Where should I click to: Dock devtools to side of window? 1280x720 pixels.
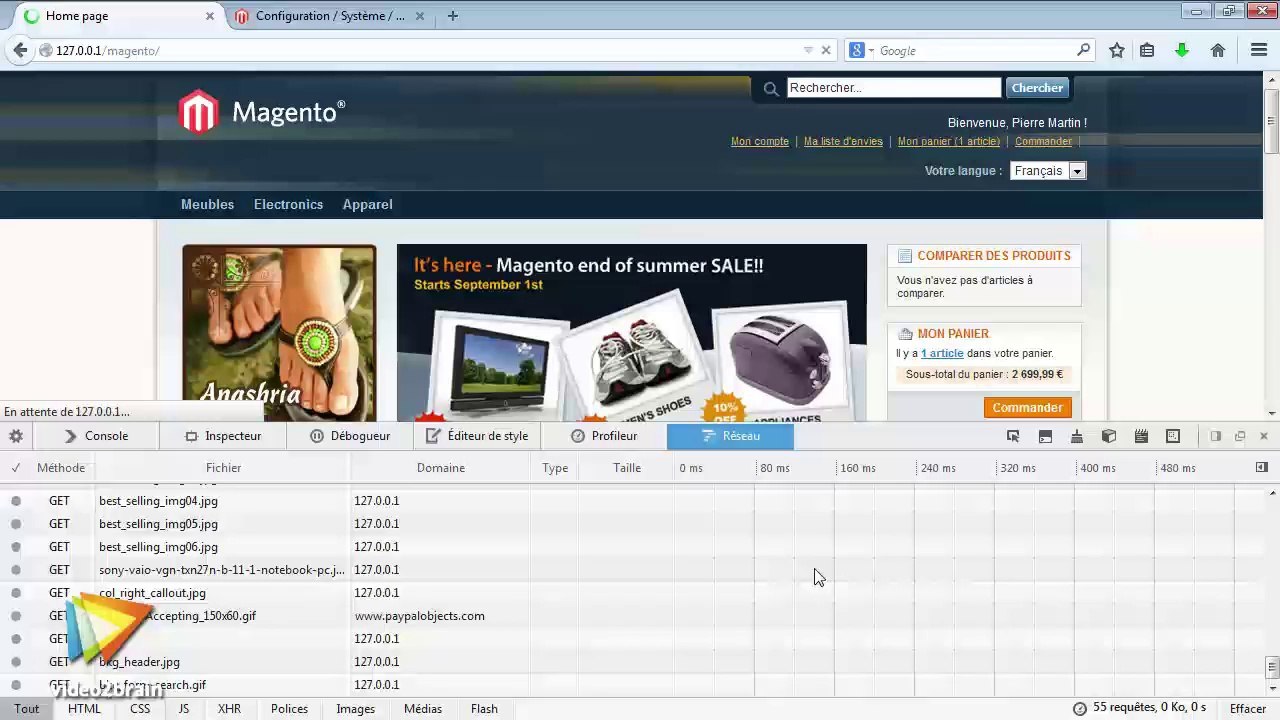coord(1216,436)
